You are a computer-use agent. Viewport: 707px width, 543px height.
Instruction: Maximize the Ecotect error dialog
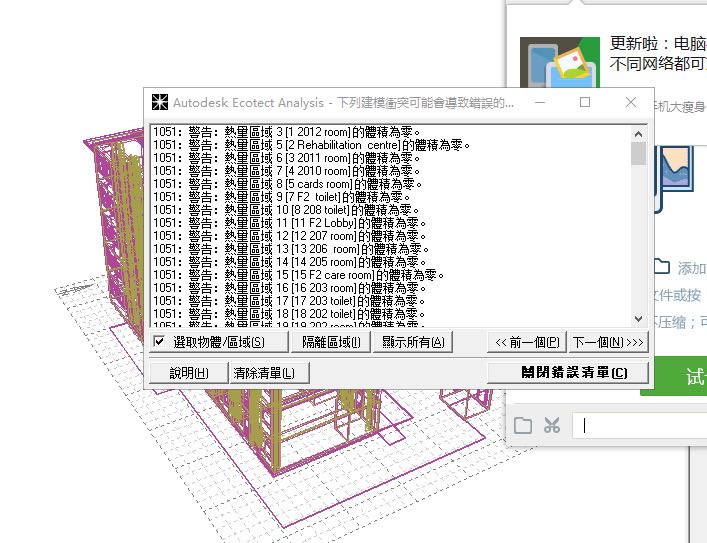[585, 102]
